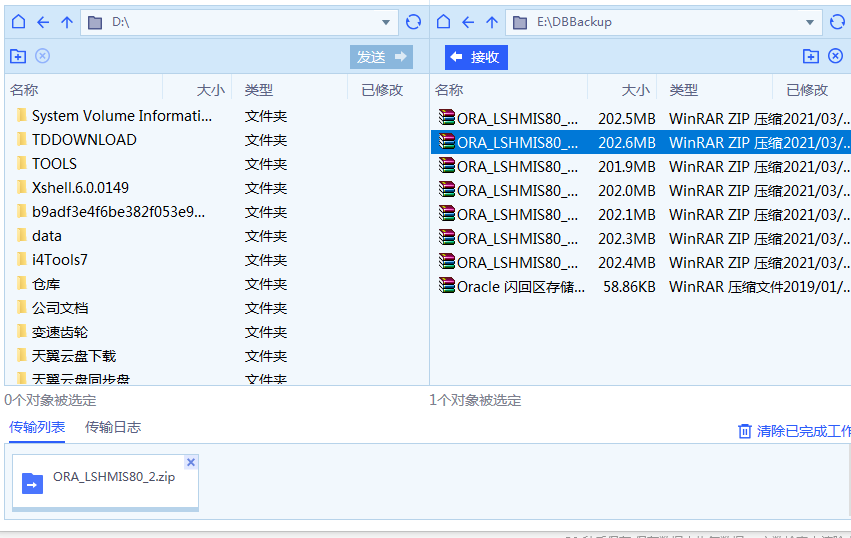
Task: Go back in the left pane
Action: 43,22
